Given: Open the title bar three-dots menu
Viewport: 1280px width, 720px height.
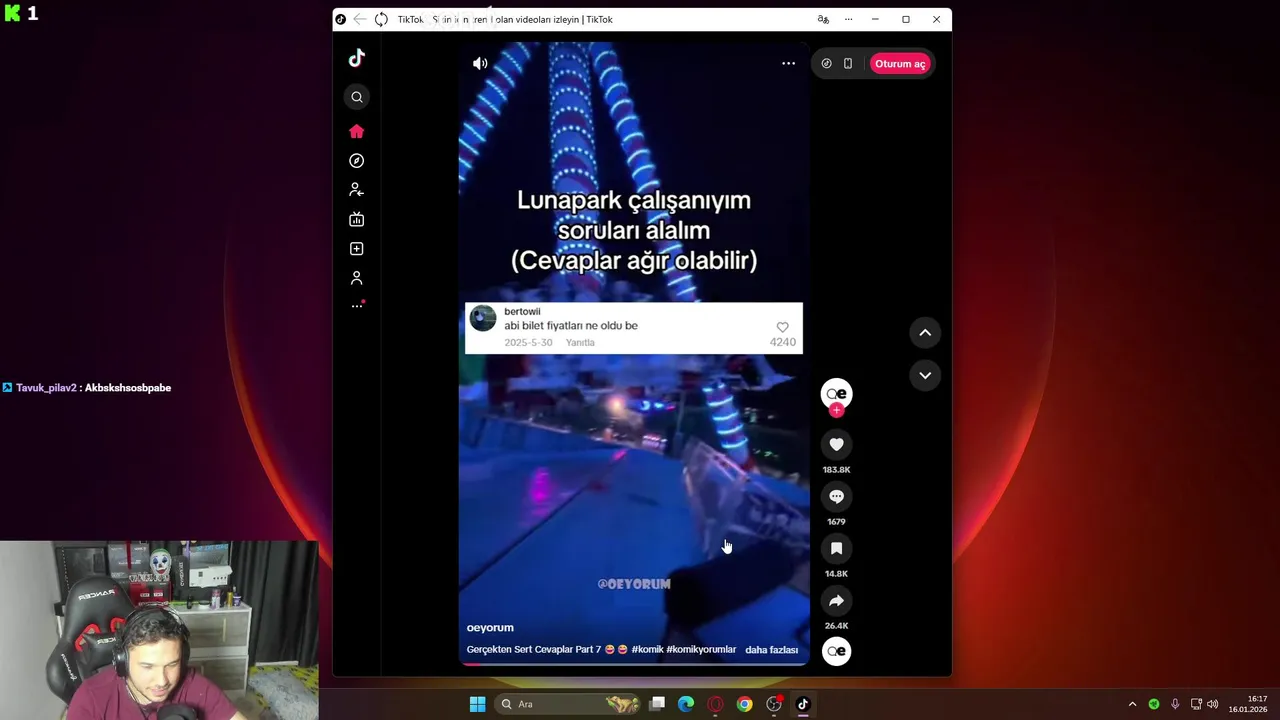Looking at the screenshot, I should tap(849, 19).
